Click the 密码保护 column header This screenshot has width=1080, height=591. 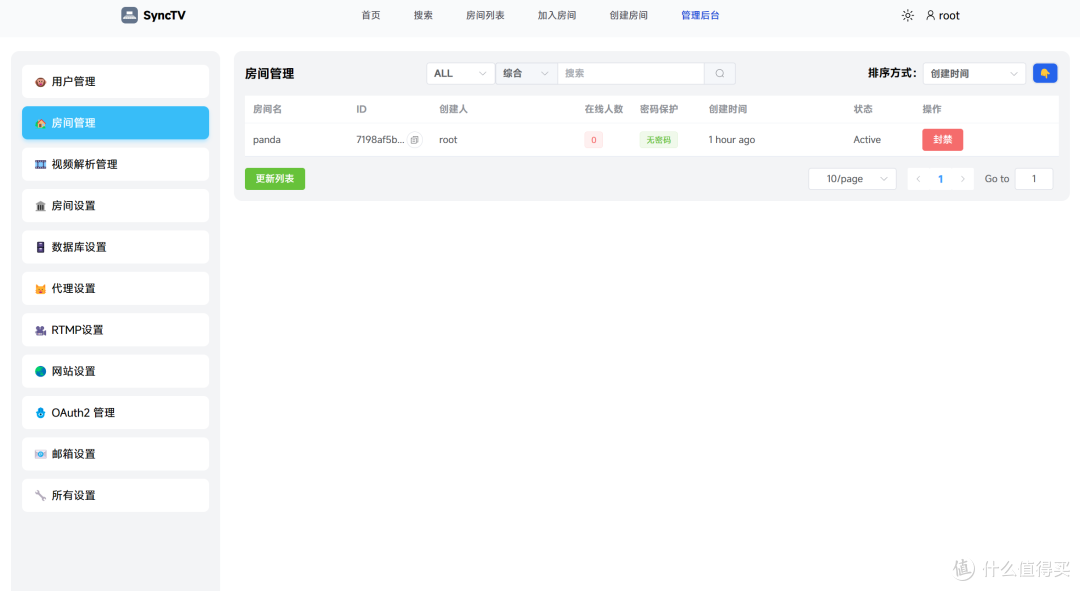tap(658, 109)
